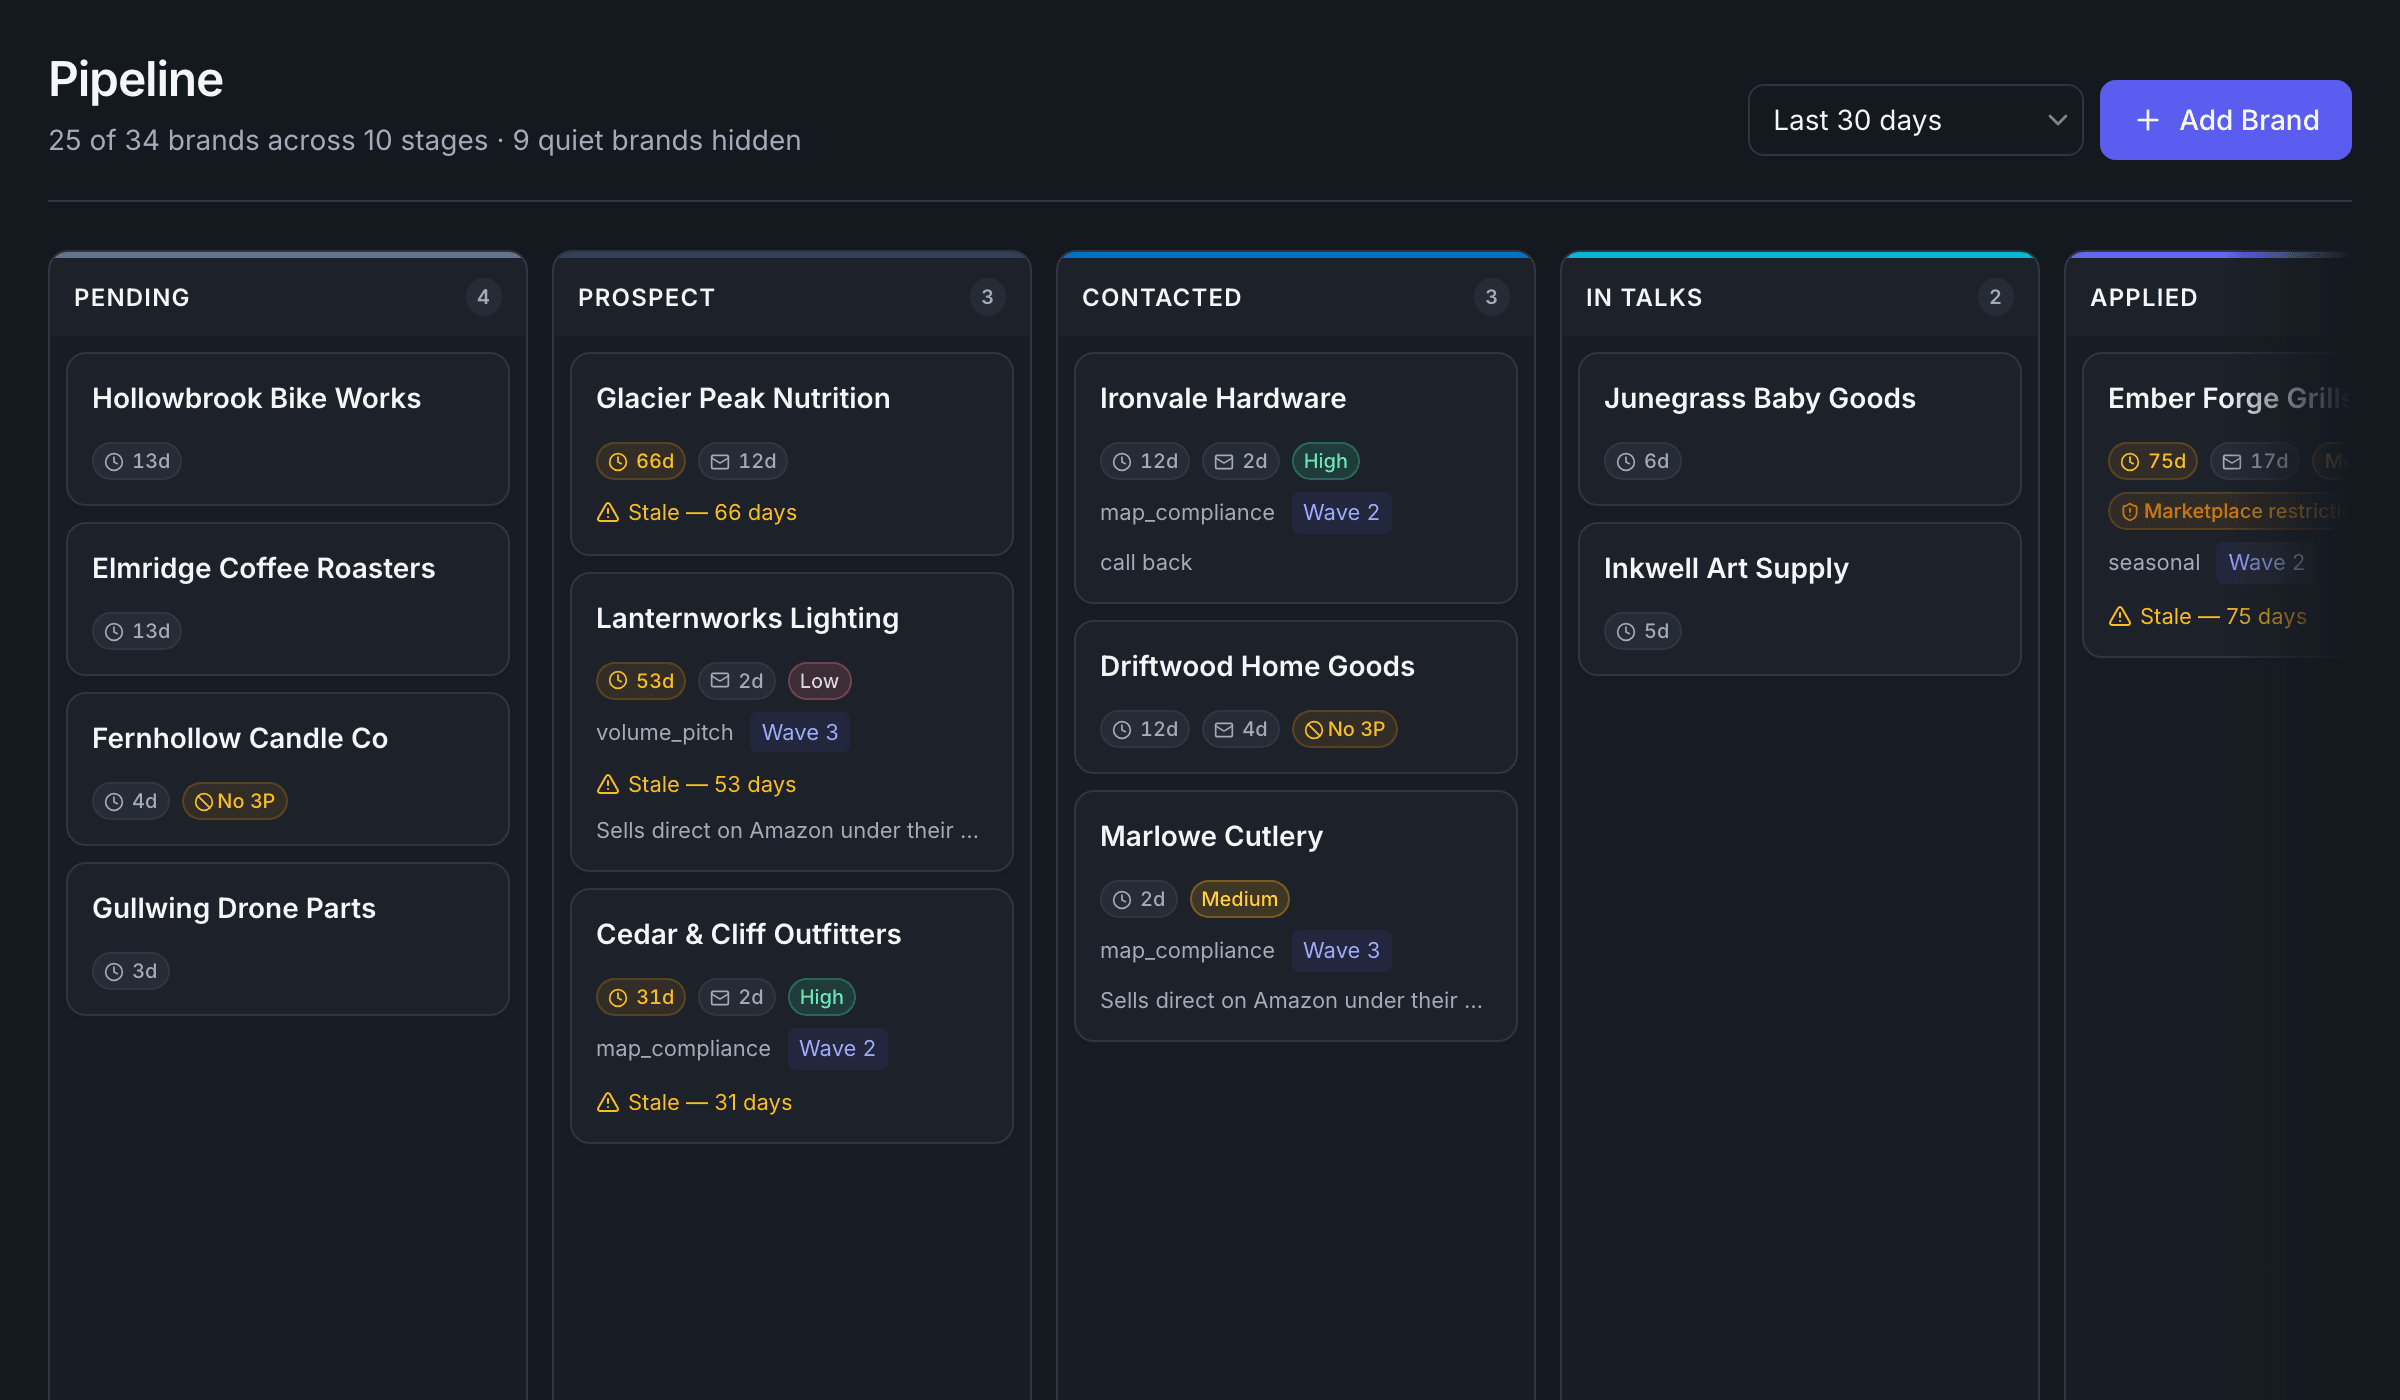Open the Marlowe Cutlery card
The height and width of the screenshot is (1400, 2400).
coord(1296,916)
